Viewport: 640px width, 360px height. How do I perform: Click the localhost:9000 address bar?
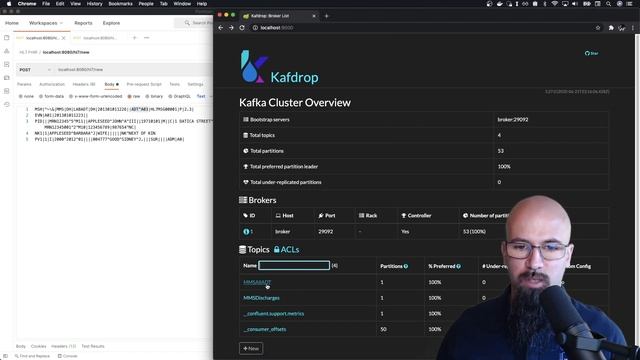click(424, 28)
